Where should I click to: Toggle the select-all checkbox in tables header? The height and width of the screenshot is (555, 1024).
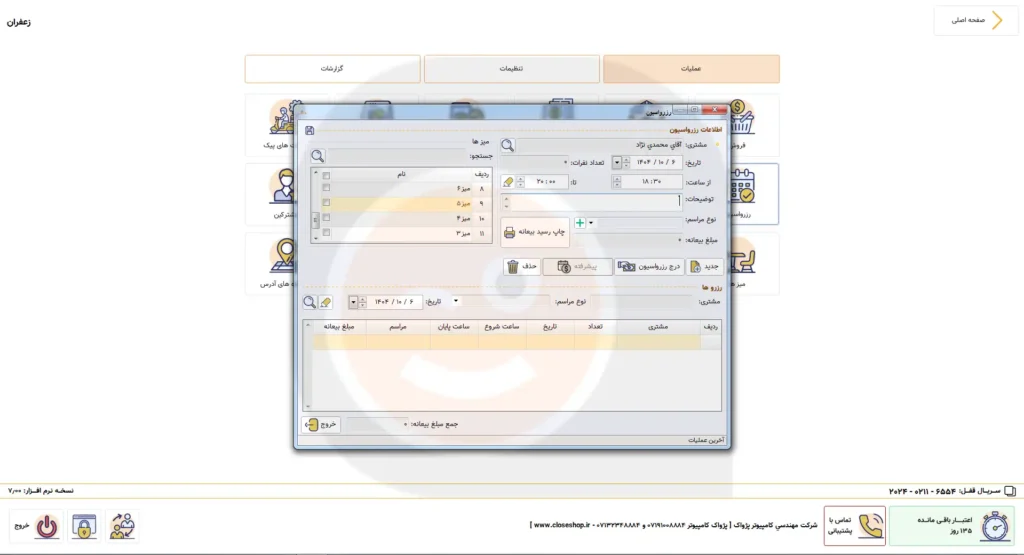pyautogui.click(x=326, y=174)
